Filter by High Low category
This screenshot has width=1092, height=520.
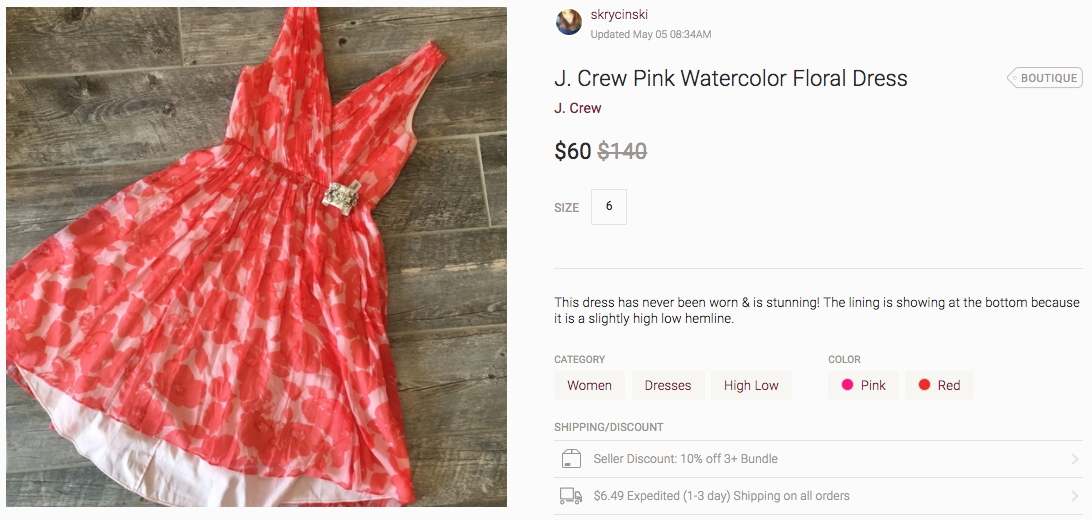tap(751, 385)
